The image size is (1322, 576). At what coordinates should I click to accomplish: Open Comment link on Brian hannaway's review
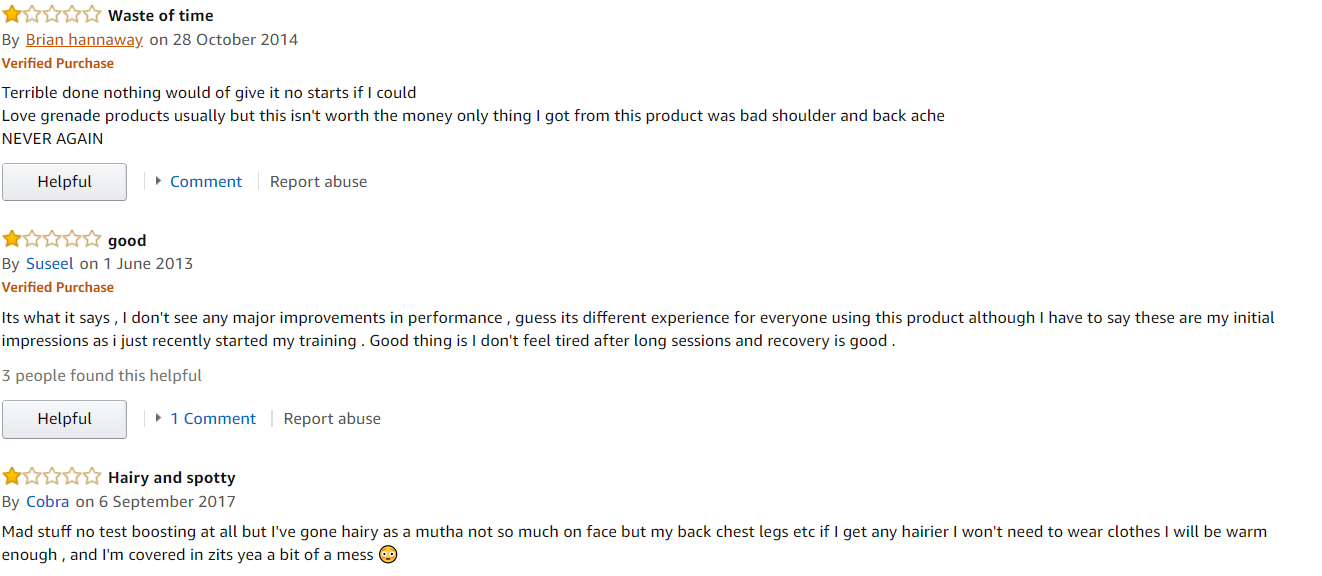point(206,182)
